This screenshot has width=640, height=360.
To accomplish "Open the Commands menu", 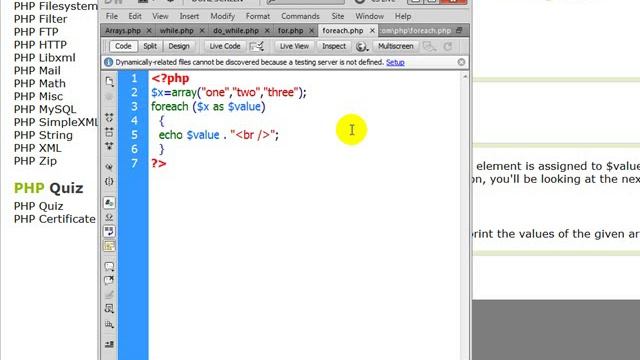I will 300,16.
